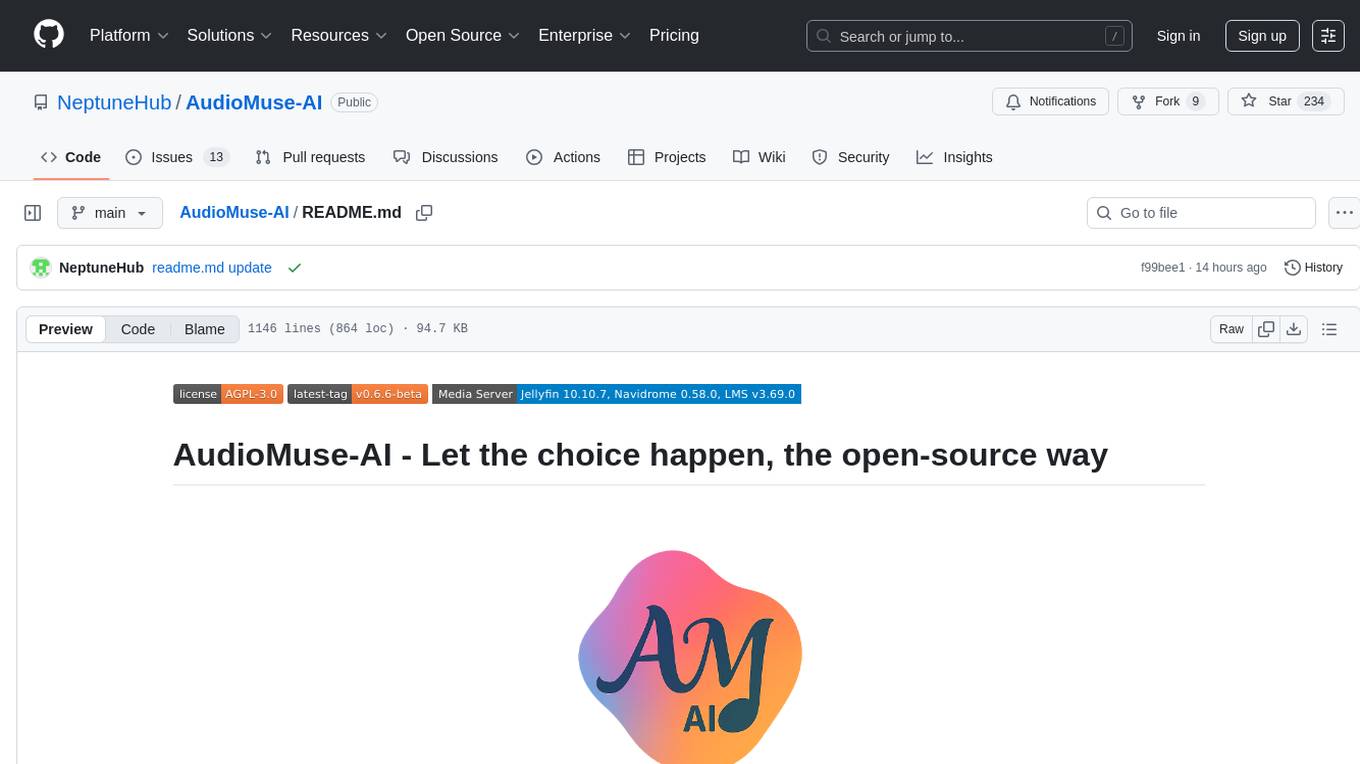Open the NeptuneHub owner link
Viewport: 1360px width, 764px height.
coord(114,102)
